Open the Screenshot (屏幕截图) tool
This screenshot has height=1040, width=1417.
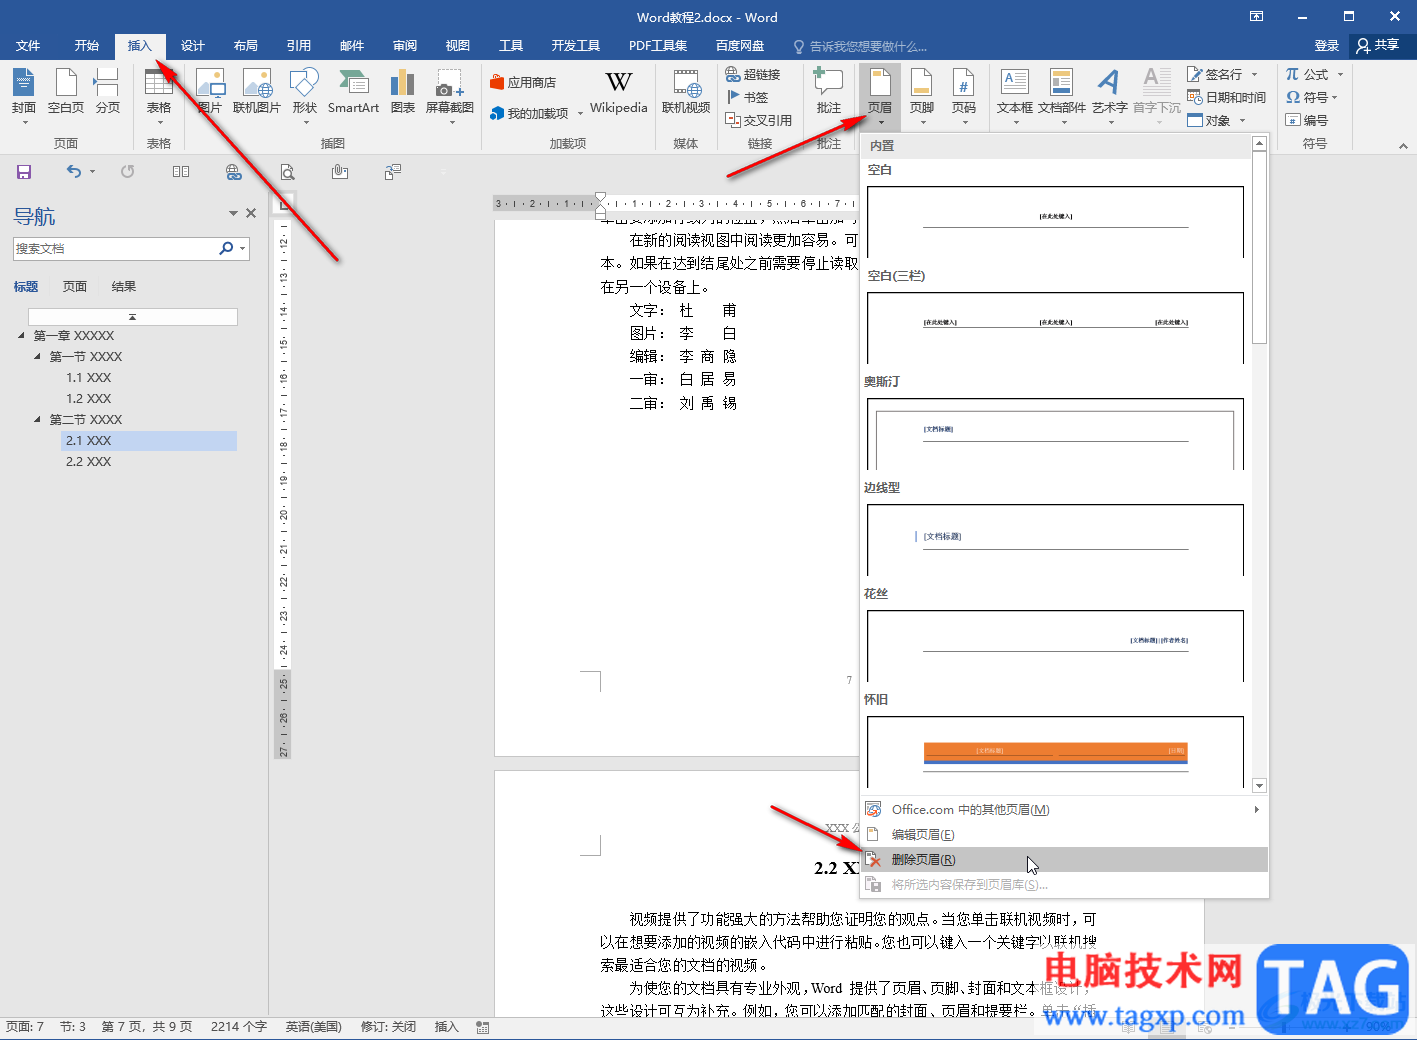pos(450,96)
